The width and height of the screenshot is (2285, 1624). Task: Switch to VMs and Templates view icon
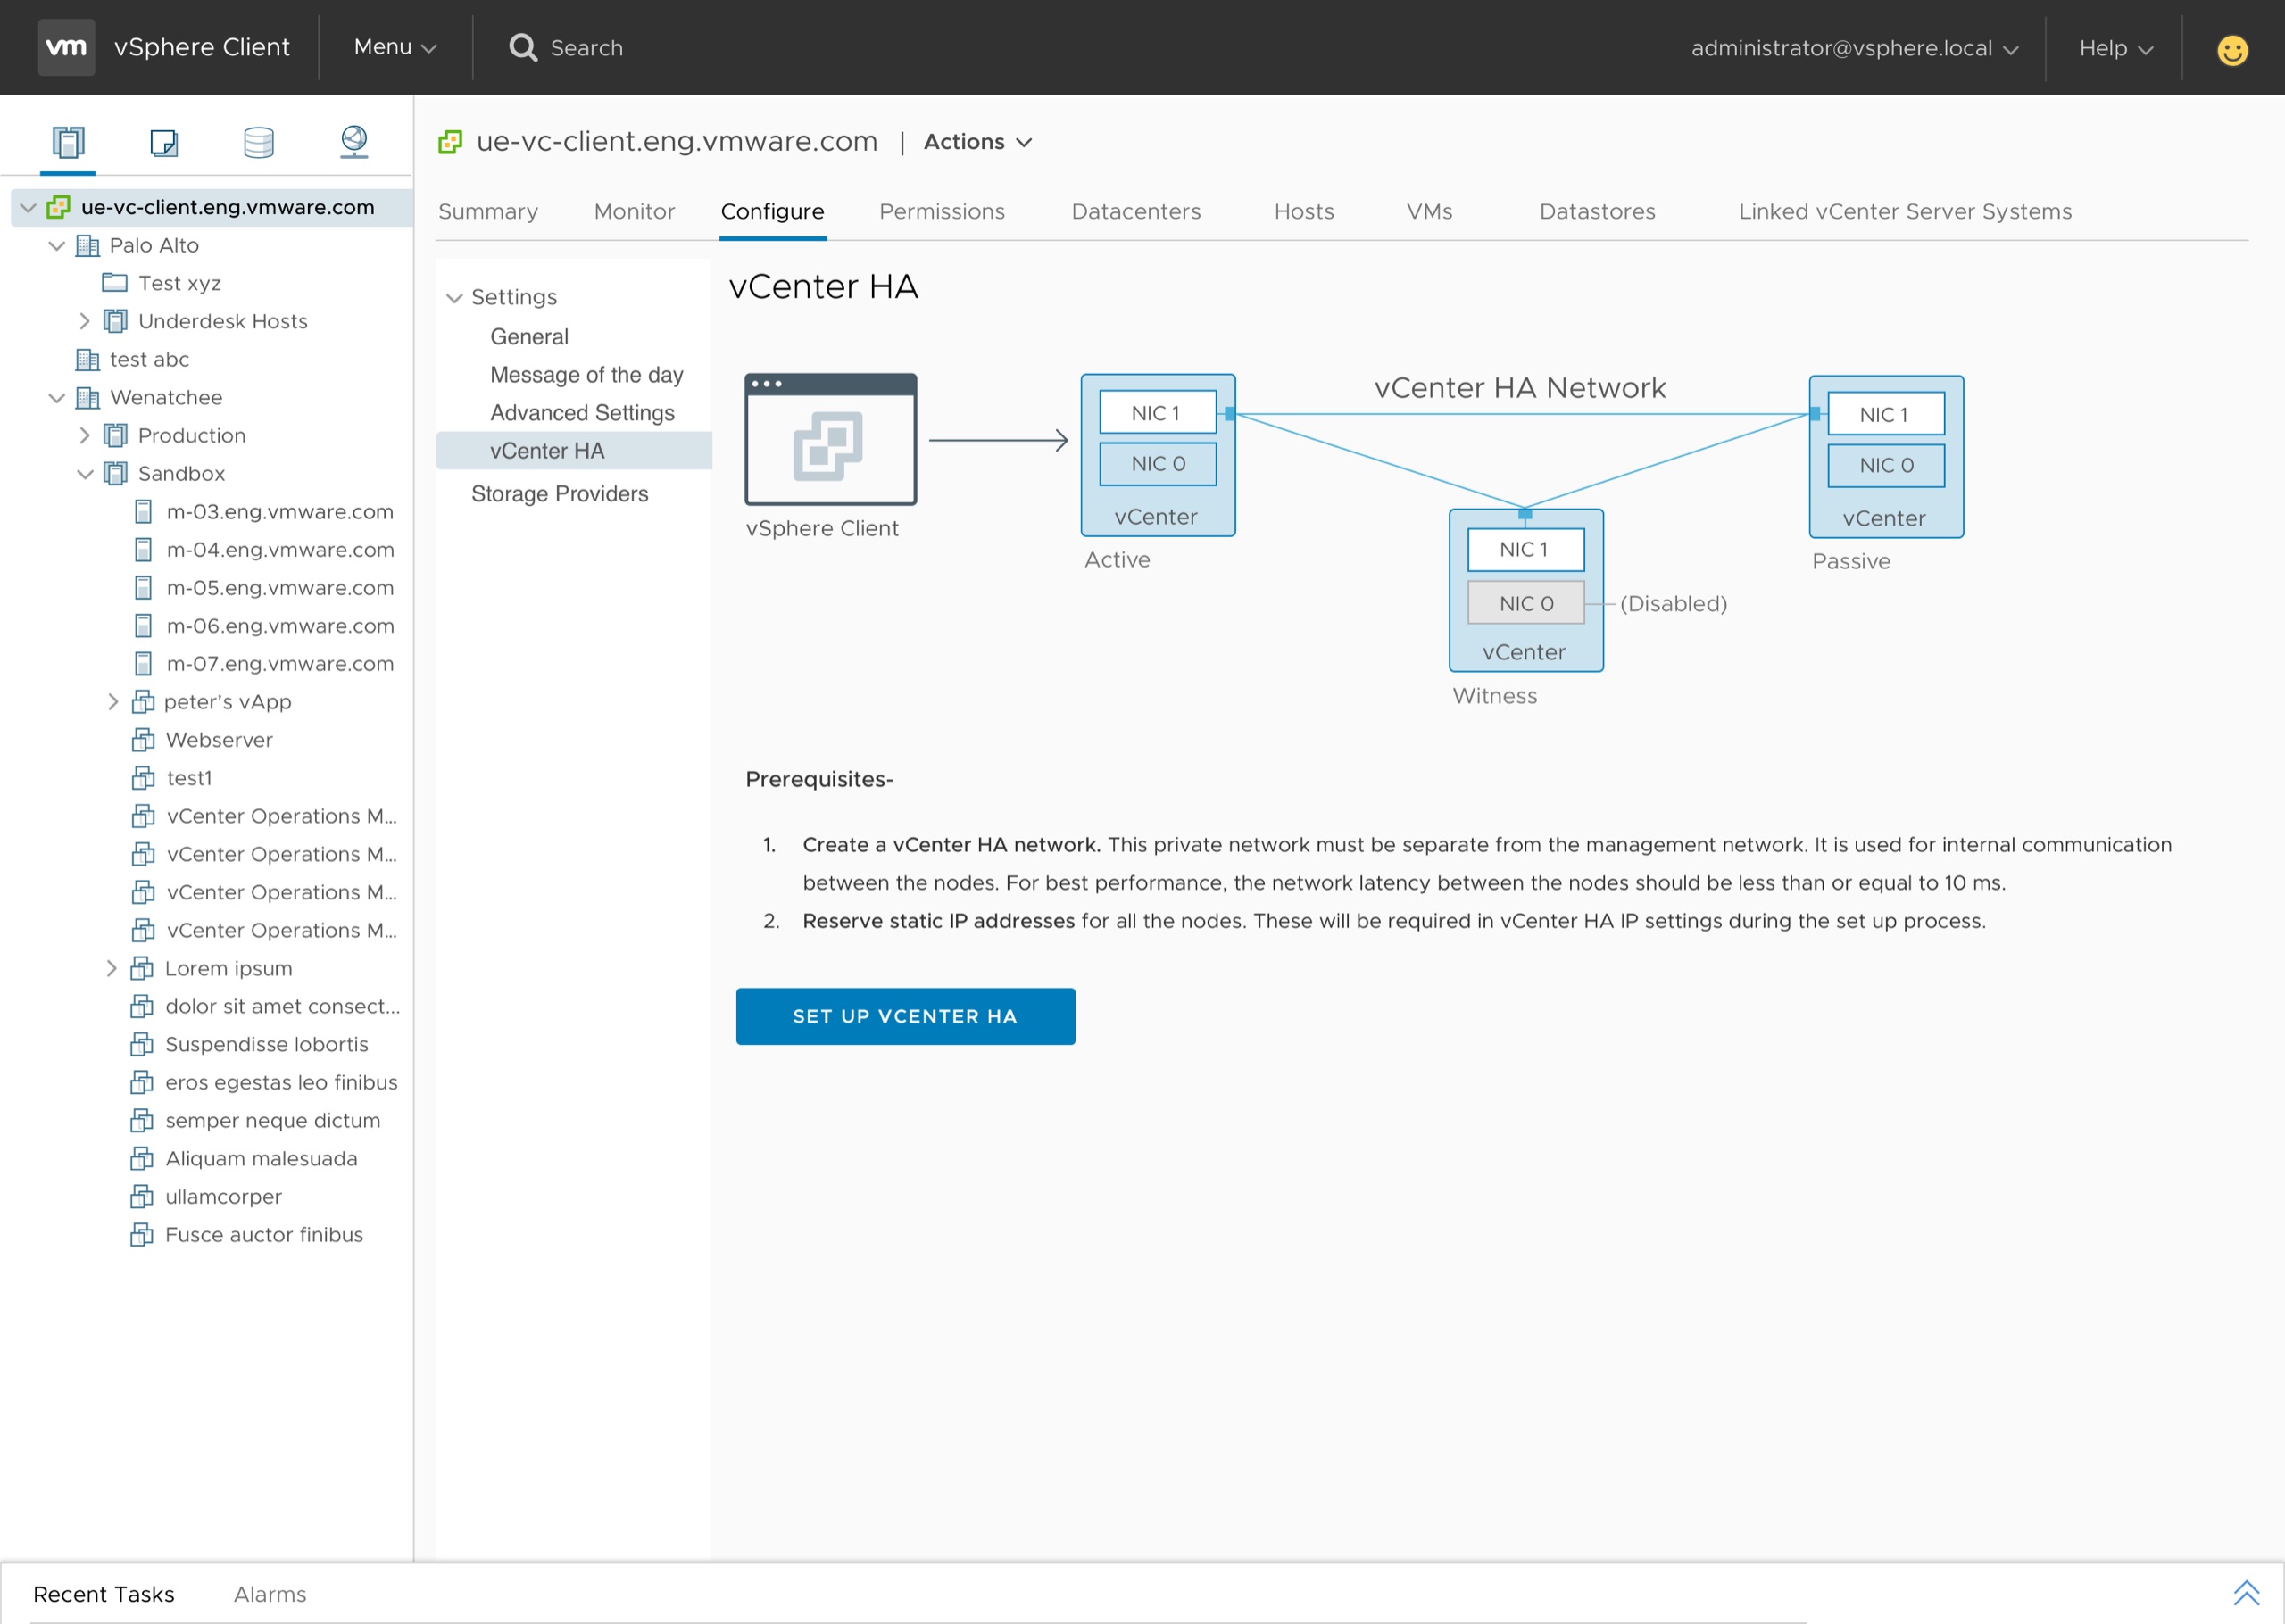coord(163,142)
